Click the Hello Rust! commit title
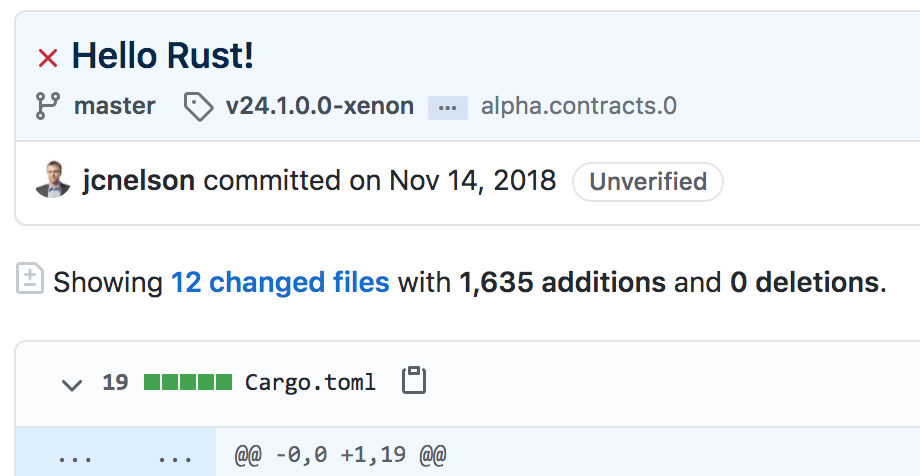Image resolution: width=920 pixels, height=476 pixels. [x=163, y=56]
